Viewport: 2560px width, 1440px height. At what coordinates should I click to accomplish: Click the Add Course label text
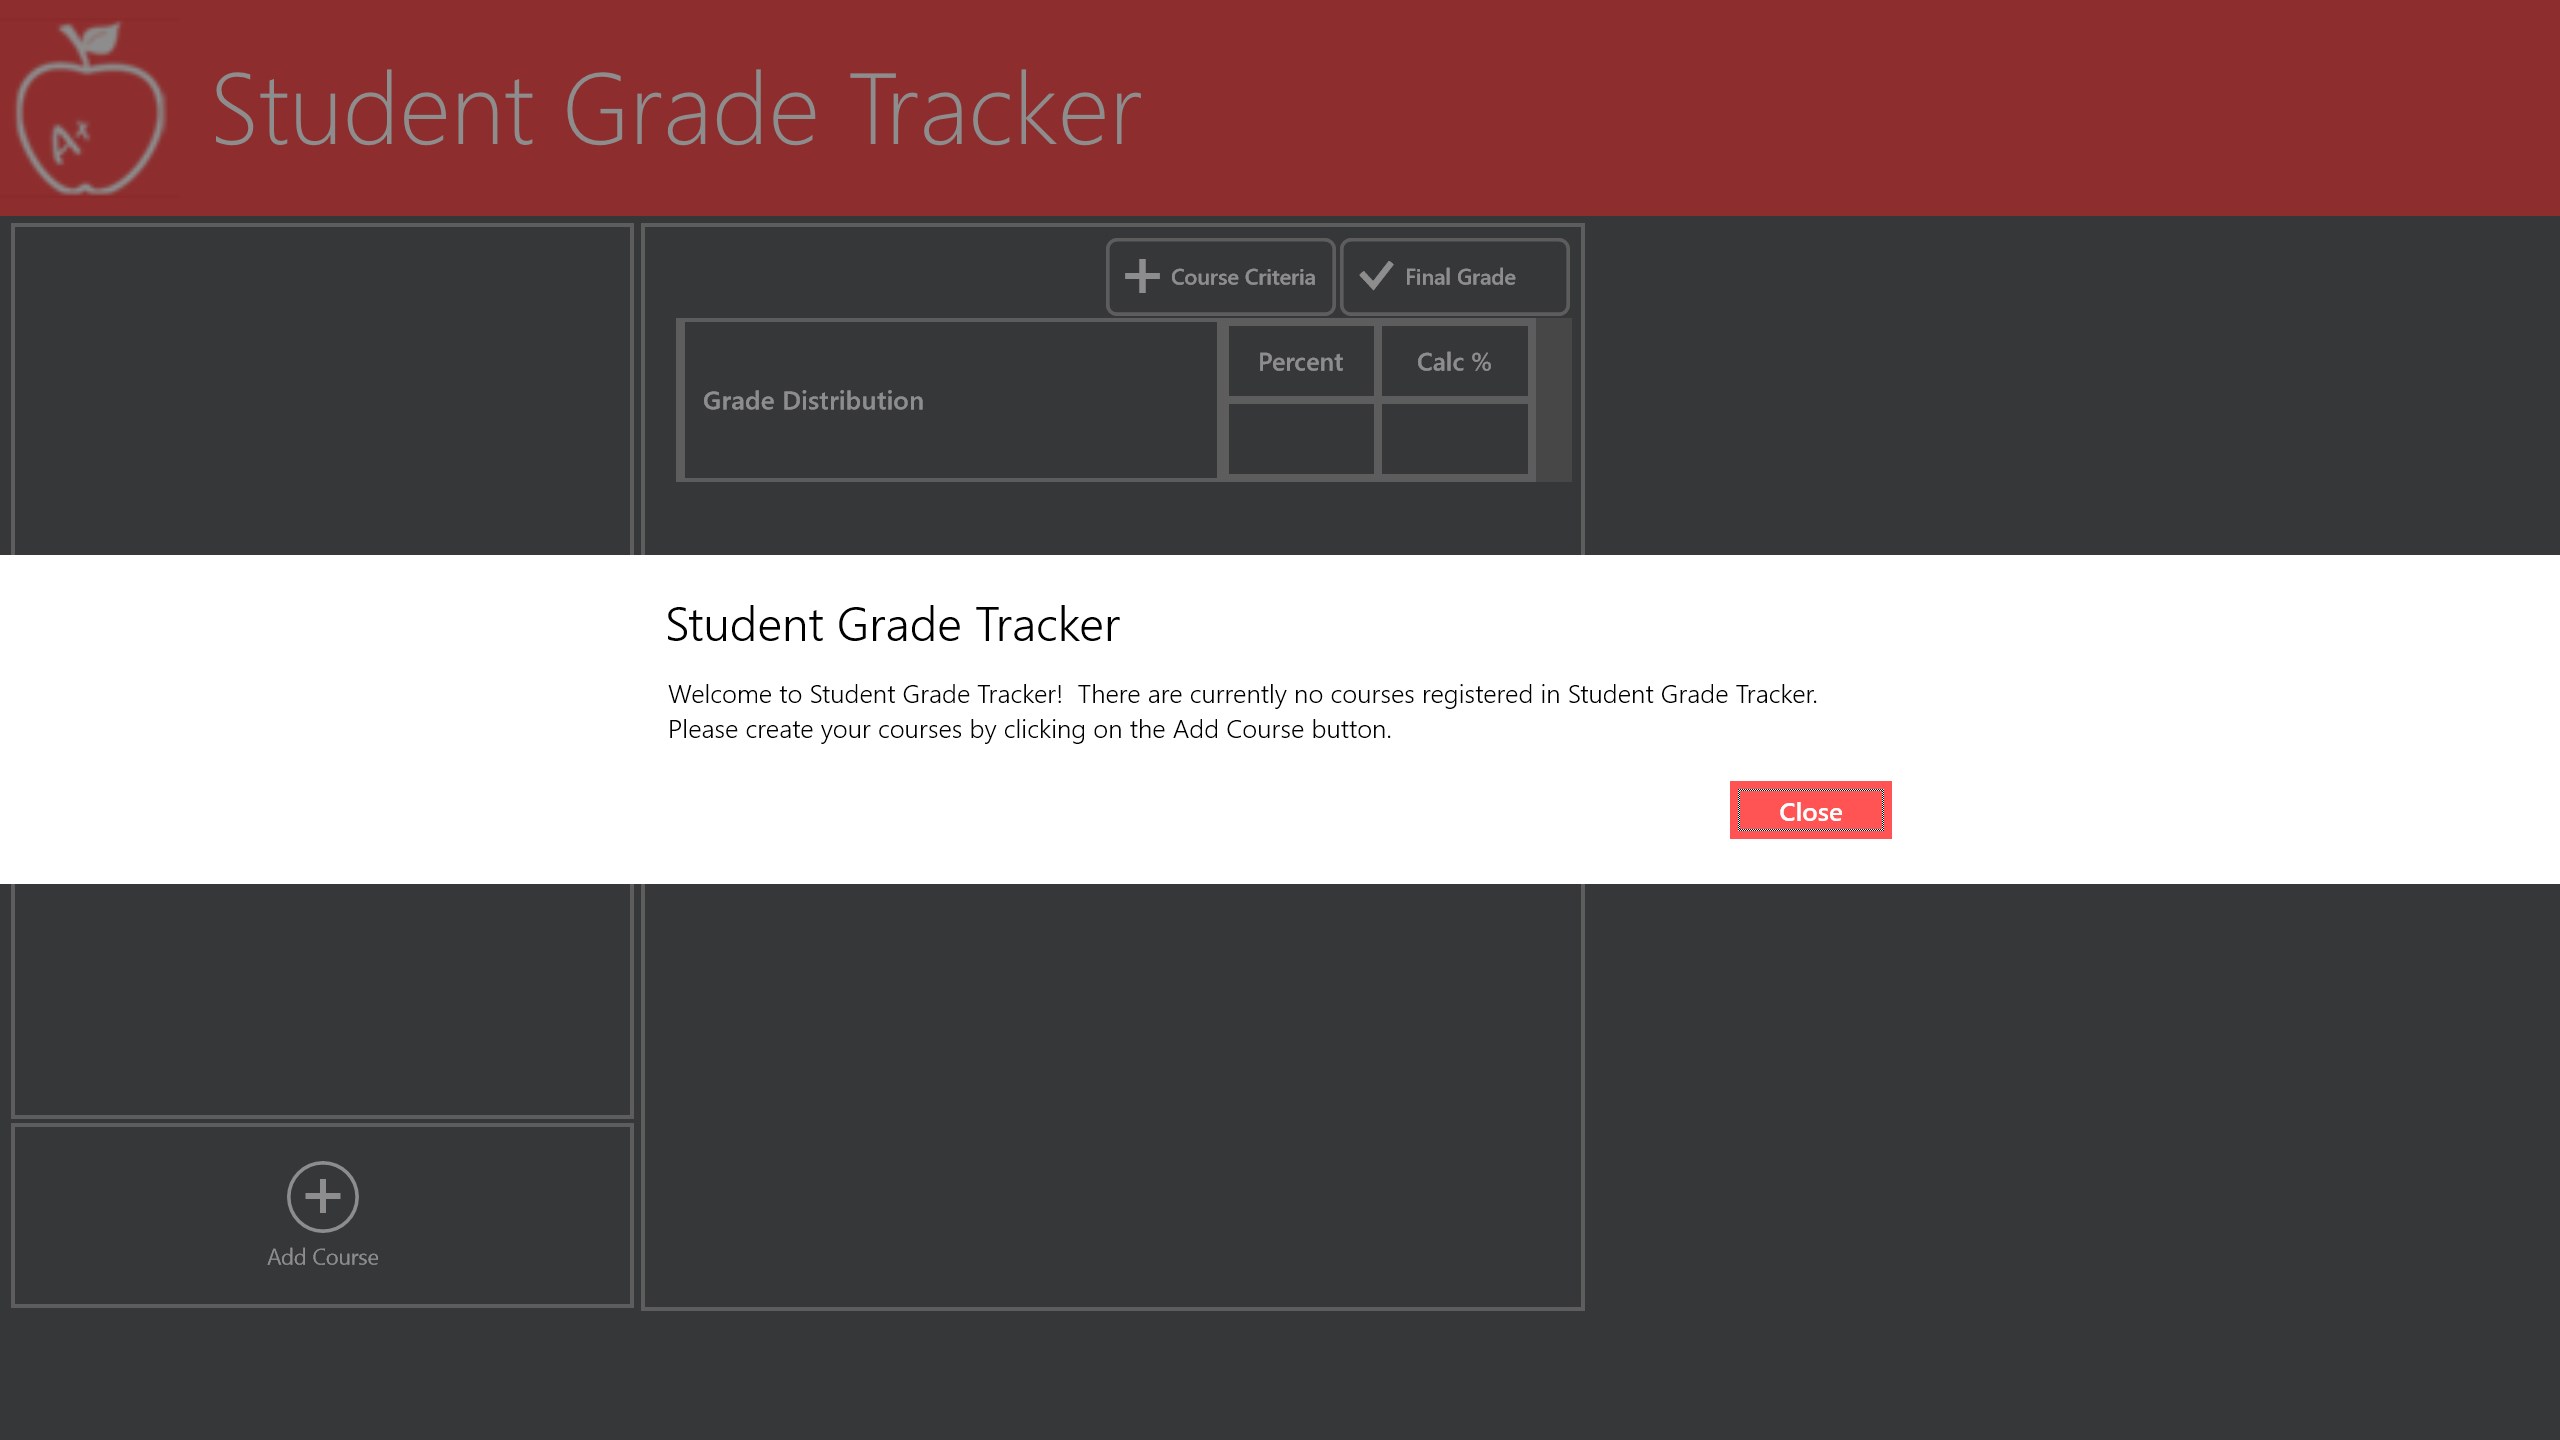pyautogui.click(x=322, y=1257)
